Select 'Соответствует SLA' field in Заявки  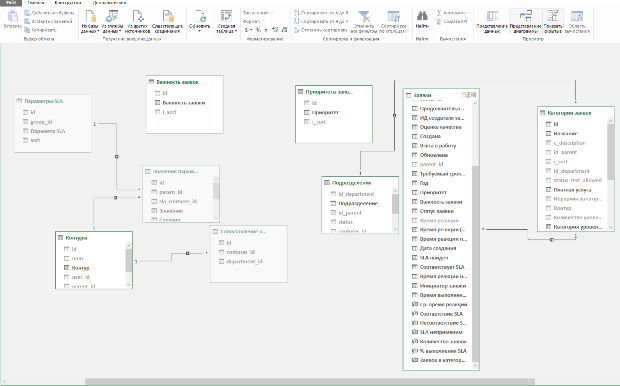(442, 267)
